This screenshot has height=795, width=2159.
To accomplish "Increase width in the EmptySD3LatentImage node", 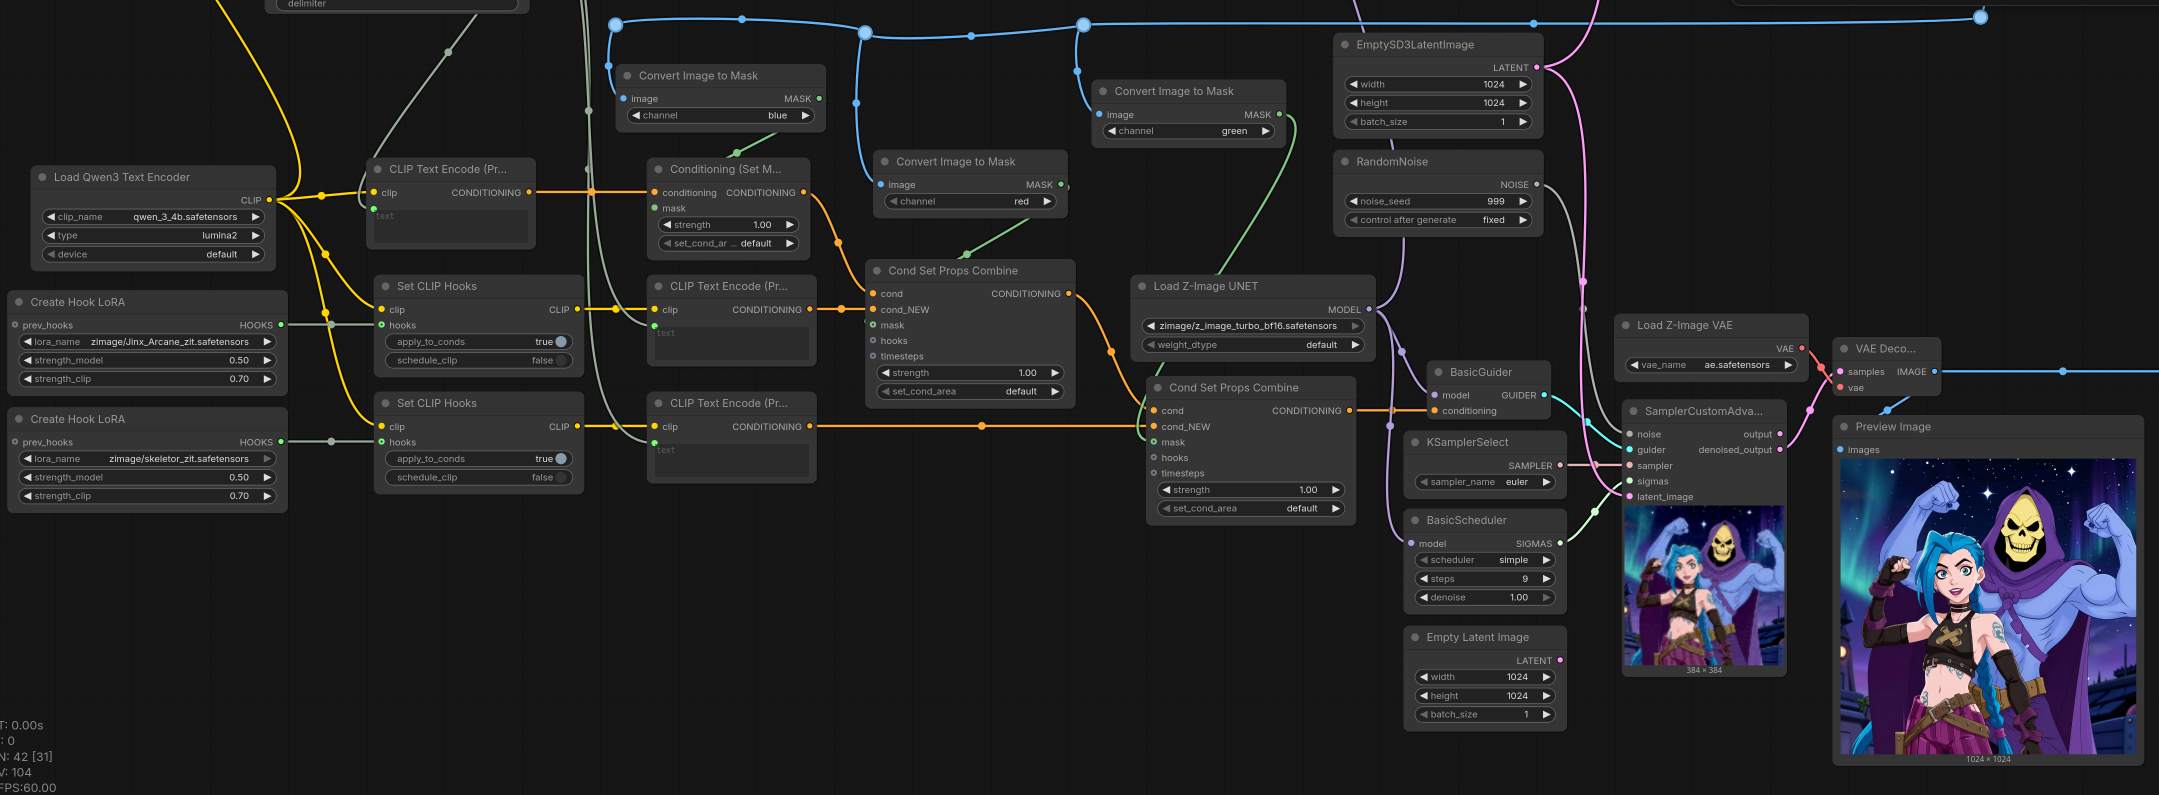I will pyautogui.click(x=1523, y=85).
